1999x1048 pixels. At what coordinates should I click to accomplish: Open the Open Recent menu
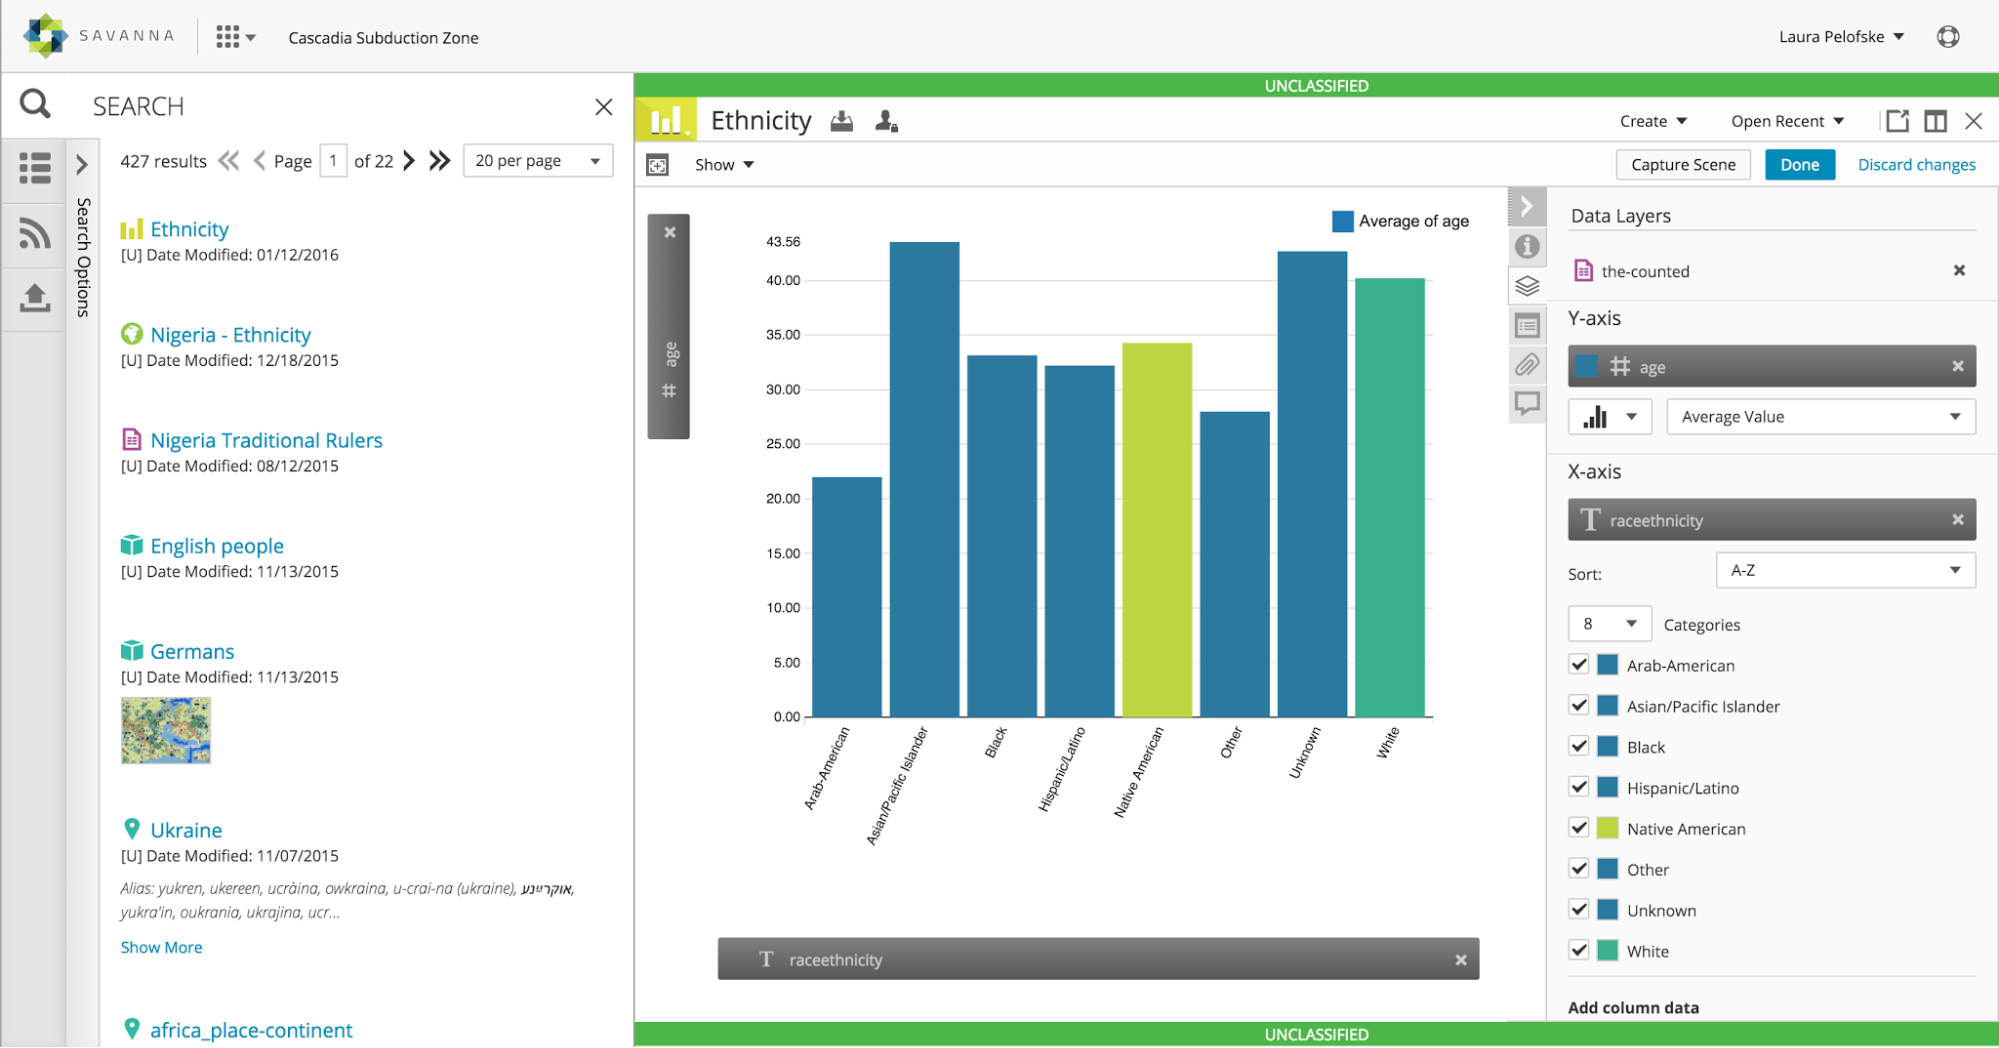pos(1787,121)
